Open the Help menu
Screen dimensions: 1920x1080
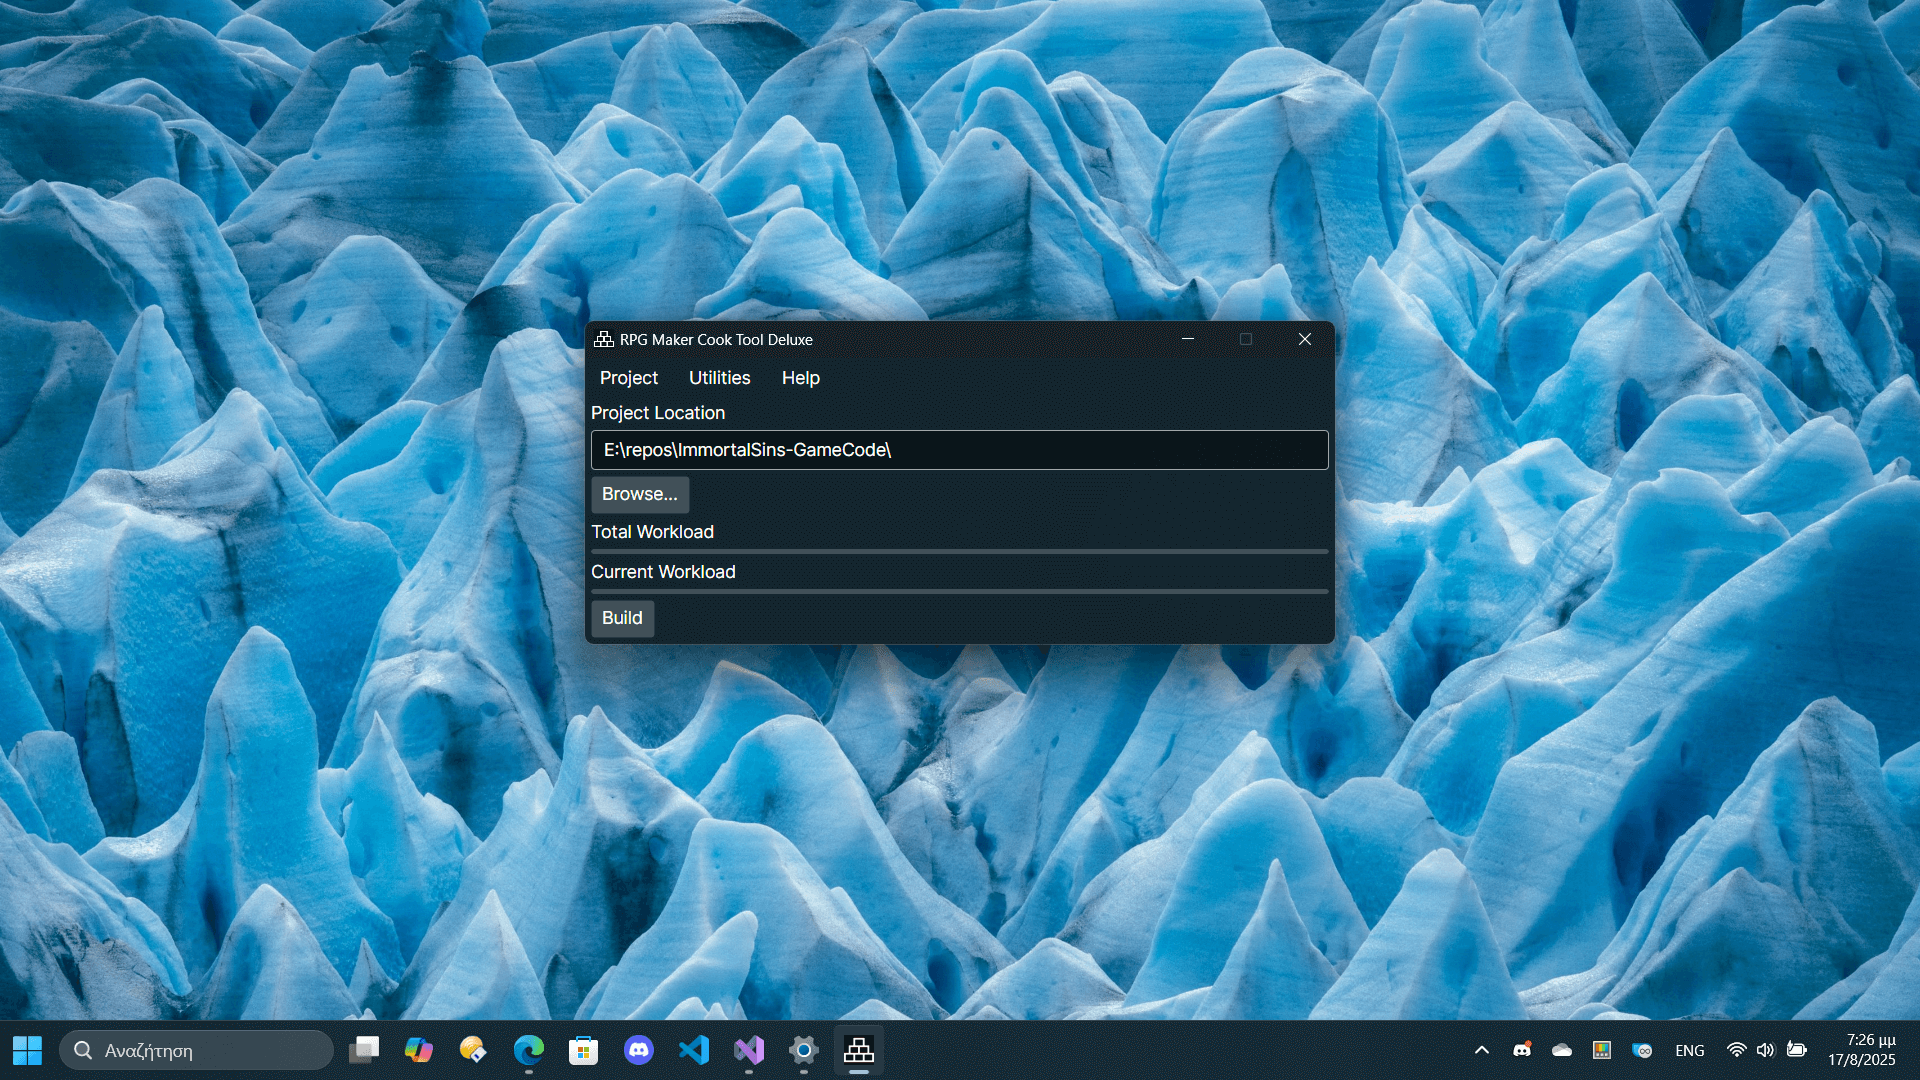click(800, 378)
